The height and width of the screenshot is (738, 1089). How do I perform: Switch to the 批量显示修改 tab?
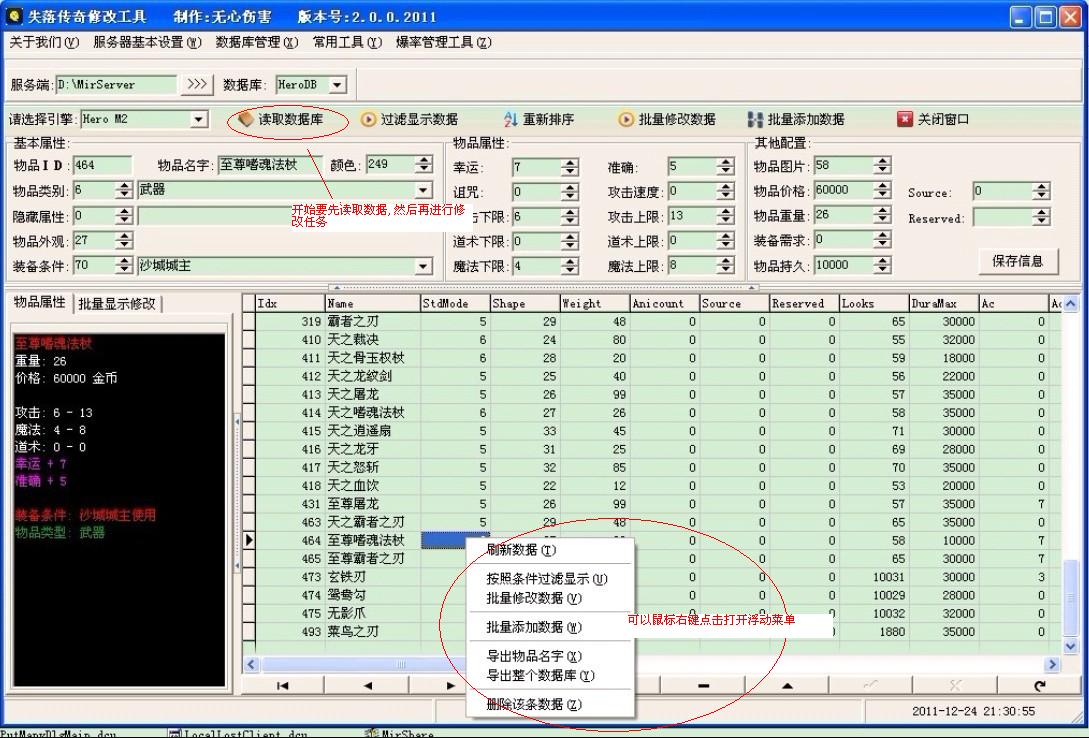[117, 304]
